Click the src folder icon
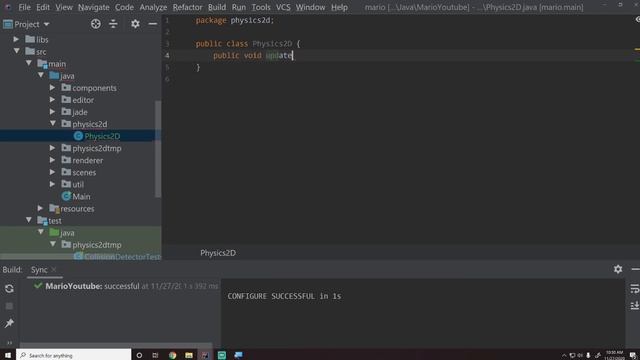The height and width of the screenshot is (360, 640). 30,51
